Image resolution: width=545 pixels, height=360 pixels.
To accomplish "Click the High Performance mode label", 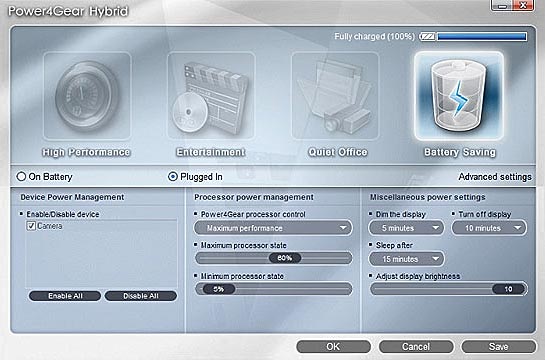I will pos(86,152).
